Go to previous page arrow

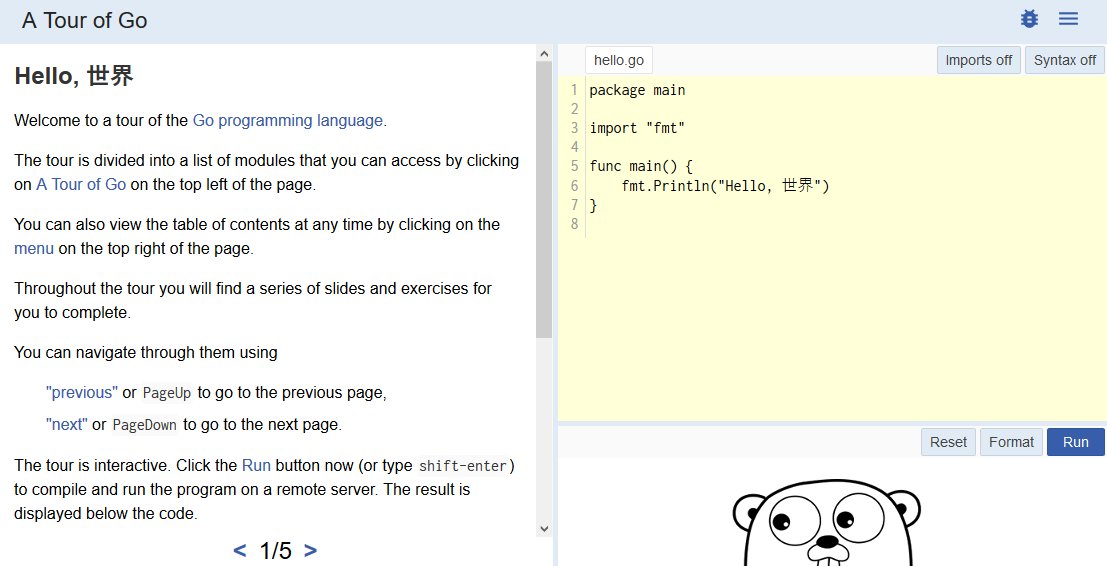coord(240,550)
